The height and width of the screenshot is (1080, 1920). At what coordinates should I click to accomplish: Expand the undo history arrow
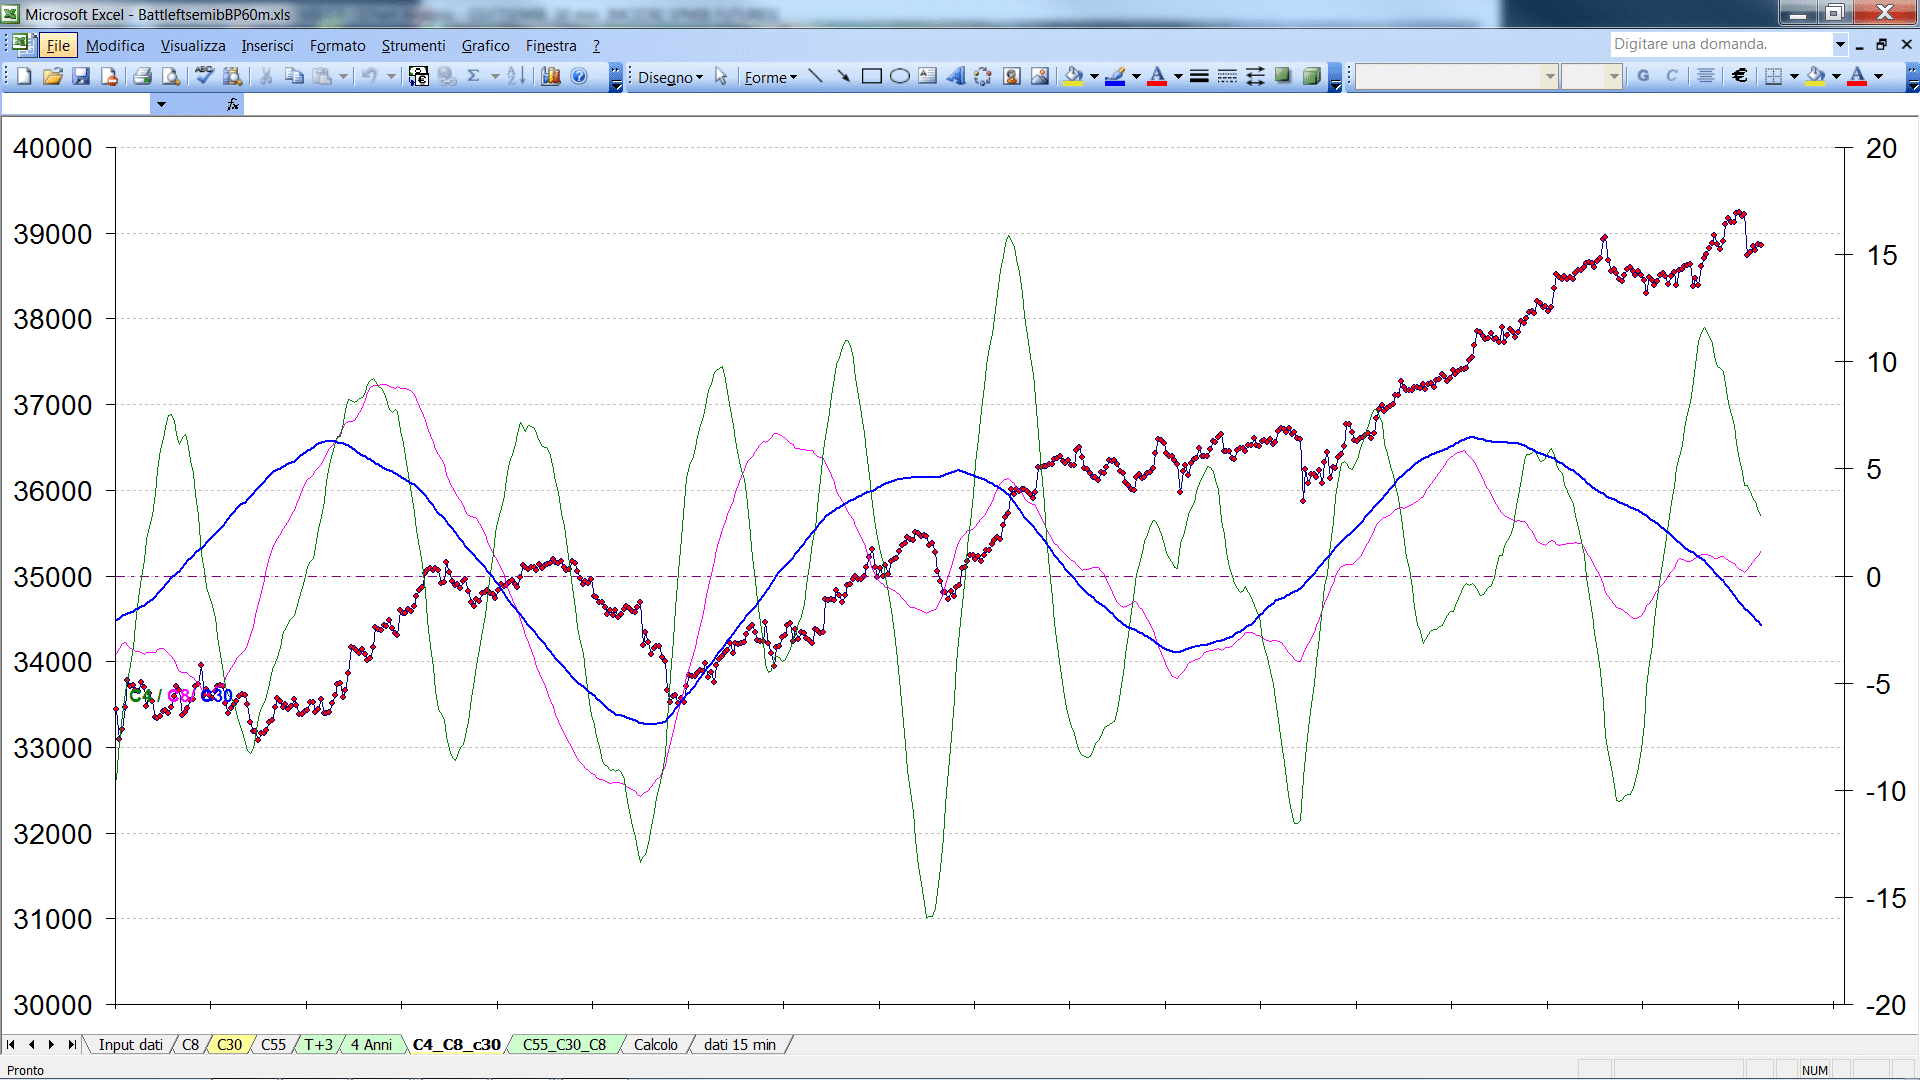tap(391, 76)
